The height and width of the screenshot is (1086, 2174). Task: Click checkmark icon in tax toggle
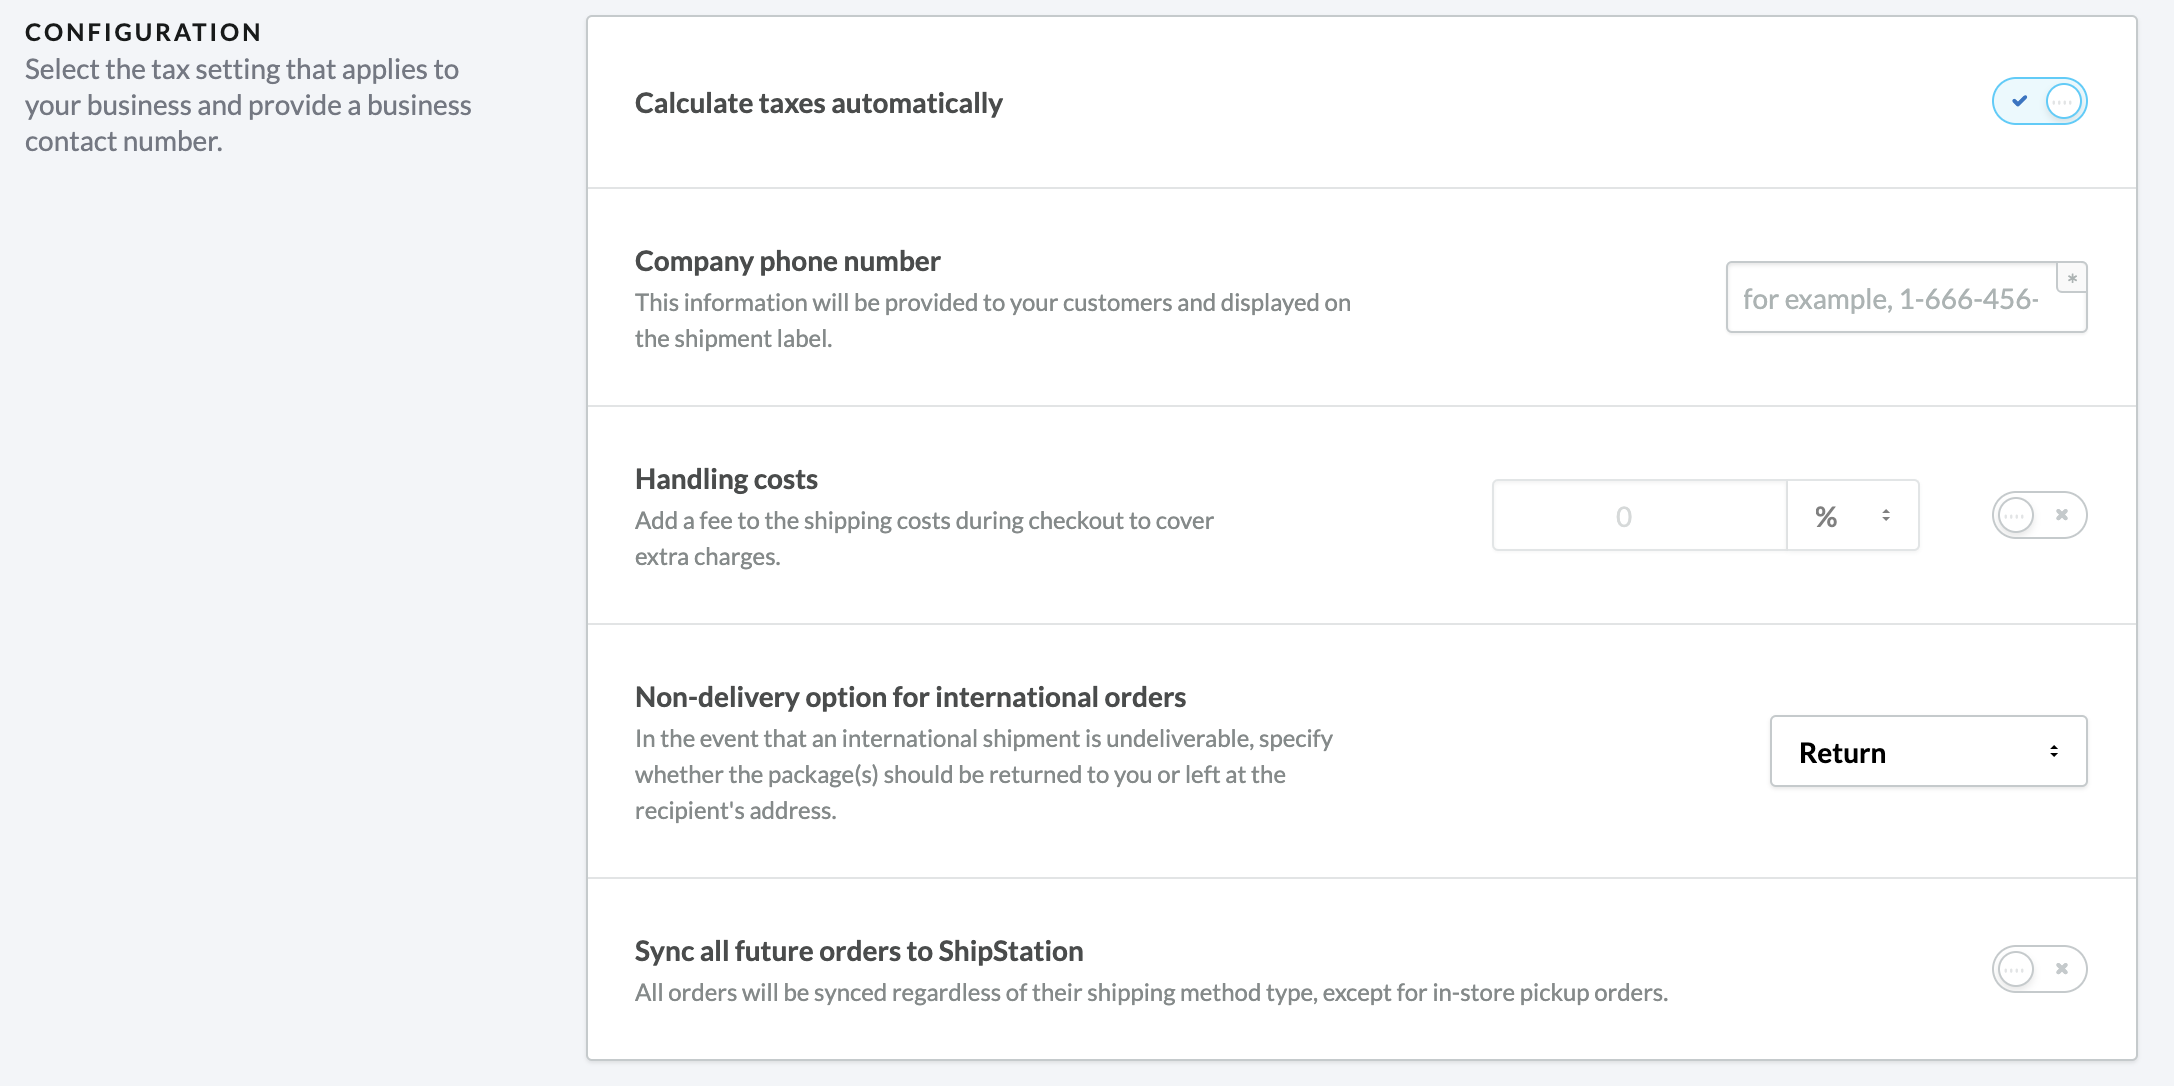2019,101
